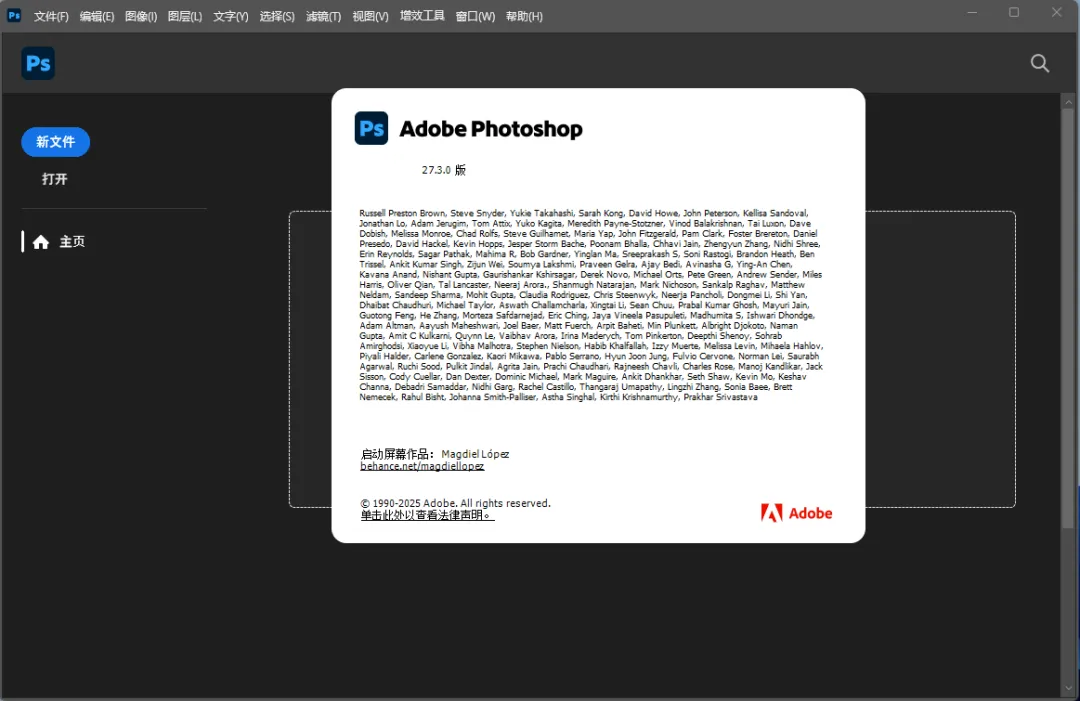This screenshot has height=701, width=1080.
Task: Minimize the Photoshop window
Action: 972,12
